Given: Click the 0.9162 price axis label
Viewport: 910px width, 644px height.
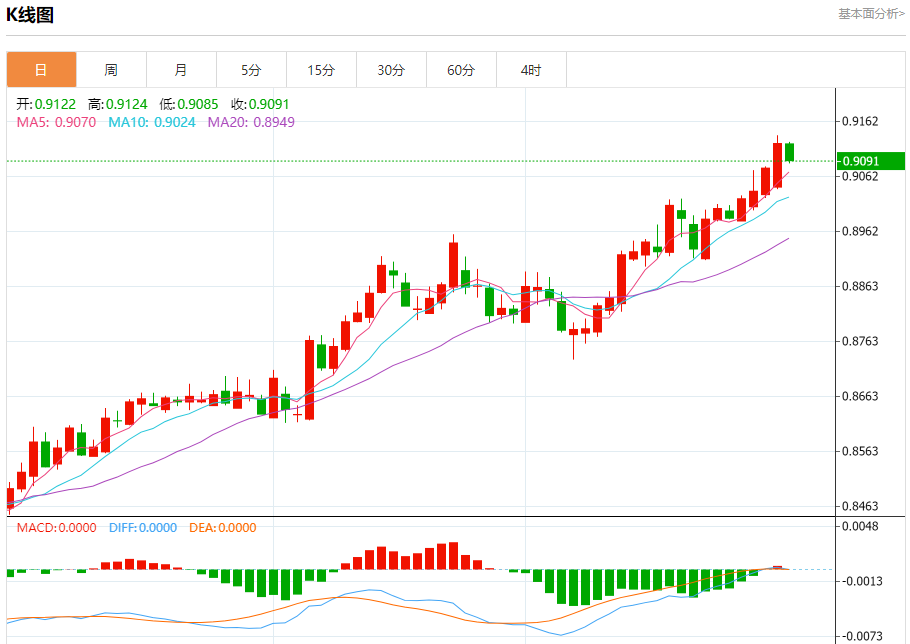Looking at the screenshot, I should (x=860, y=121).
